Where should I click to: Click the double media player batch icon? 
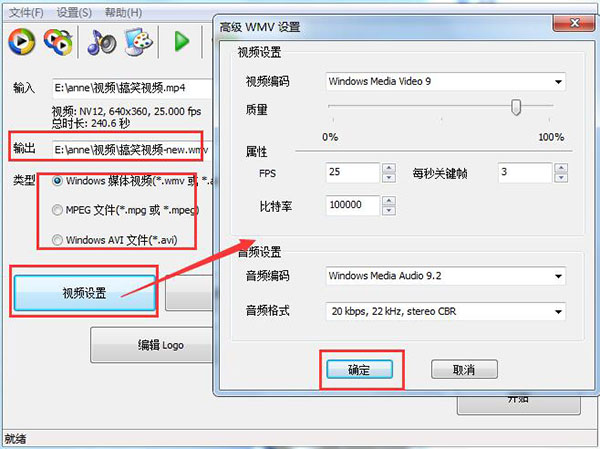59,41
